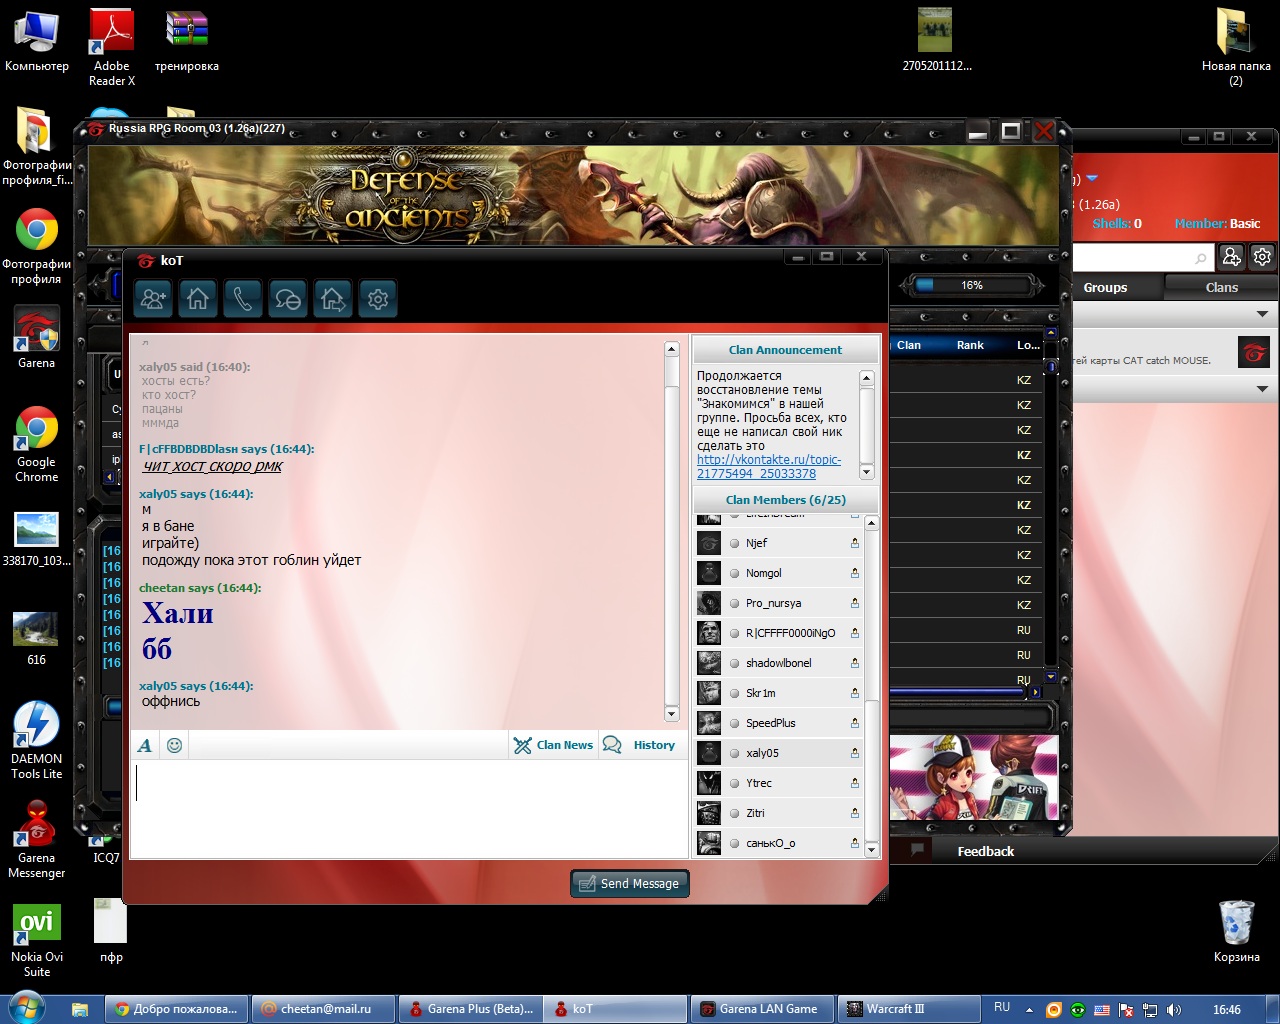1280x1024 pixels.
Task: Open the emoticon smiley picker
Action: (x=174, y=745)
